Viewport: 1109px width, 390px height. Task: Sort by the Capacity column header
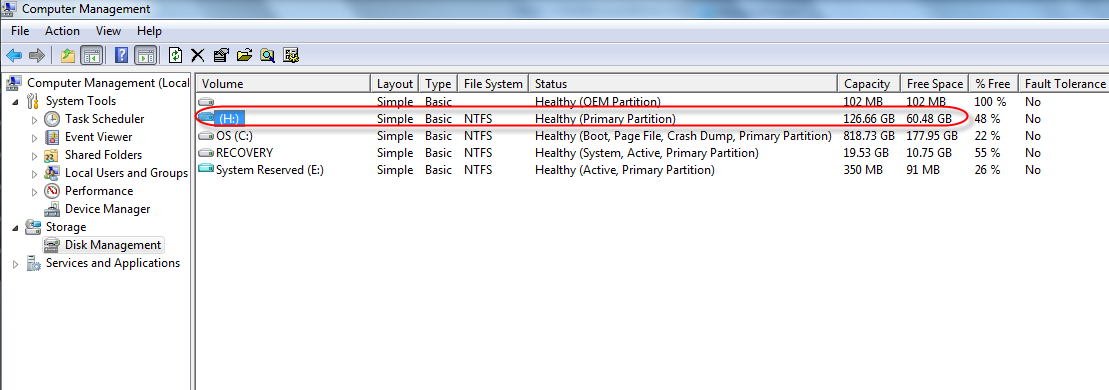tap(869, 84)
